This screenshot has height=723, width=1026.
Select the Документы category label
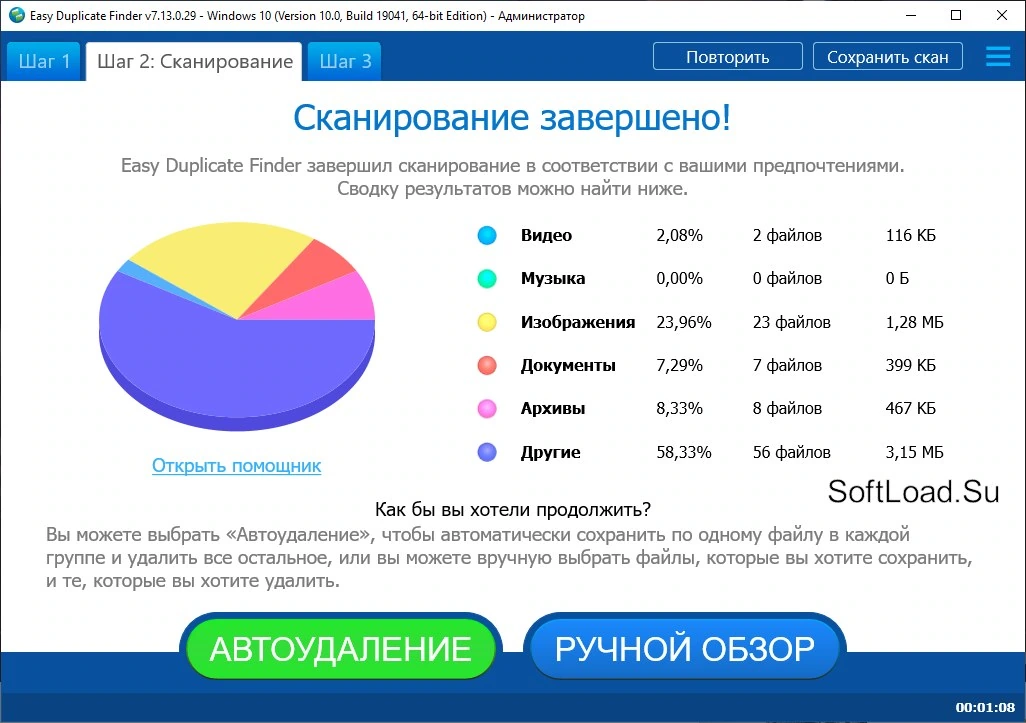point(568,365)
